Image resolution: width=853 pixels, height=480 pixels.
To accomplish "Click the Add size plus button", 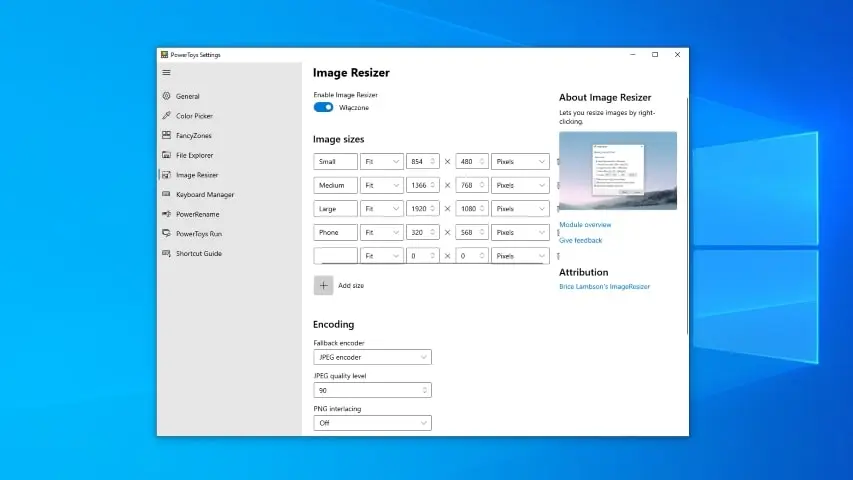I will click(x=324, y=285).
